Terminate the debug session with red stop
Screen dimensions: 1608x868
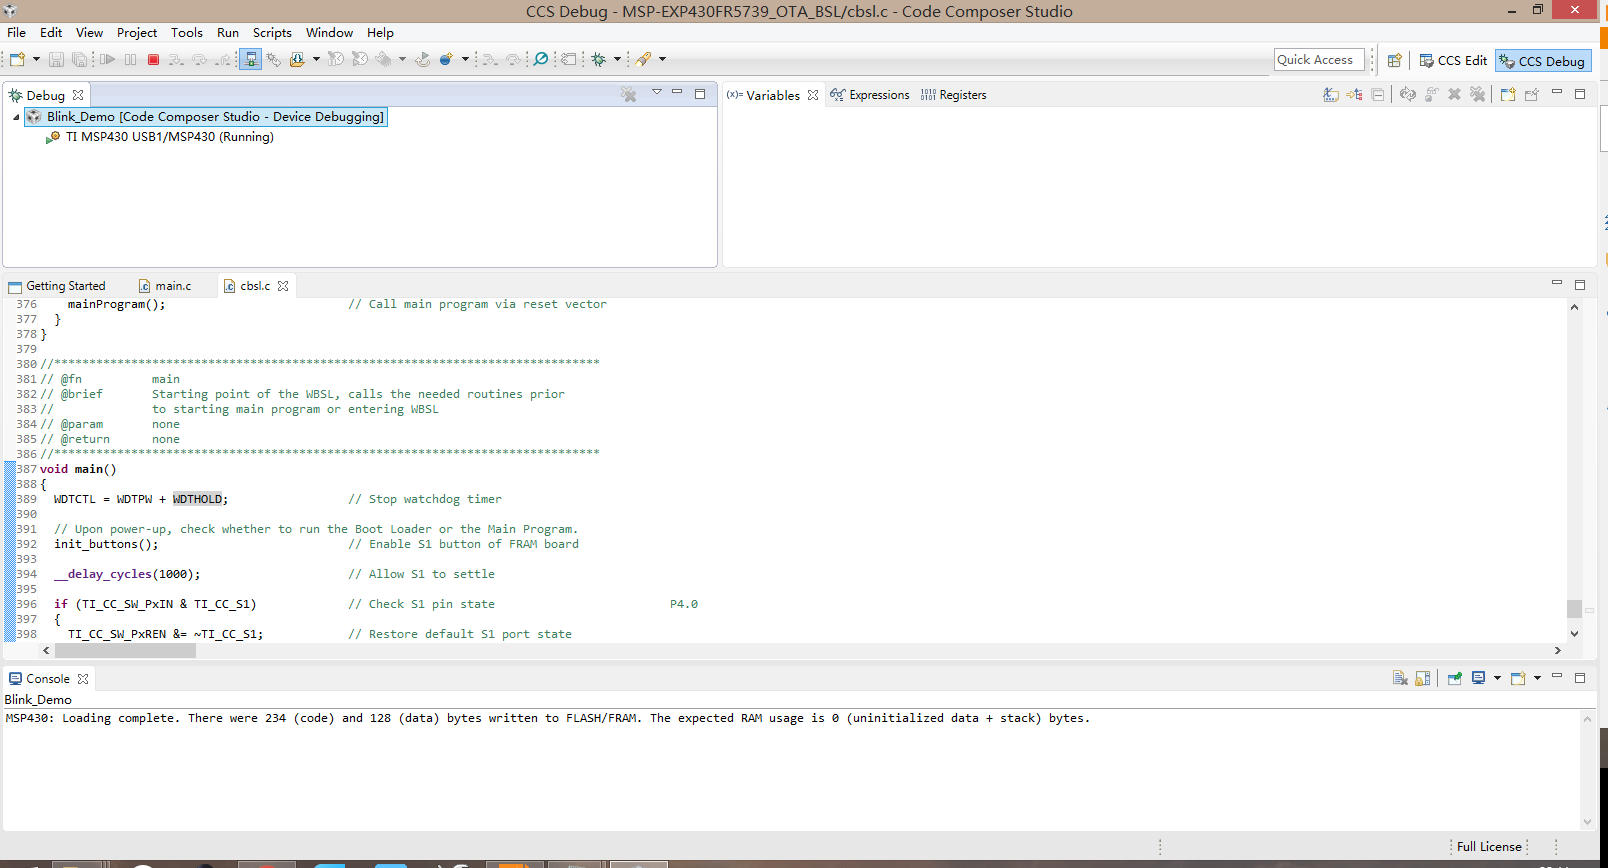click(154, 60)
